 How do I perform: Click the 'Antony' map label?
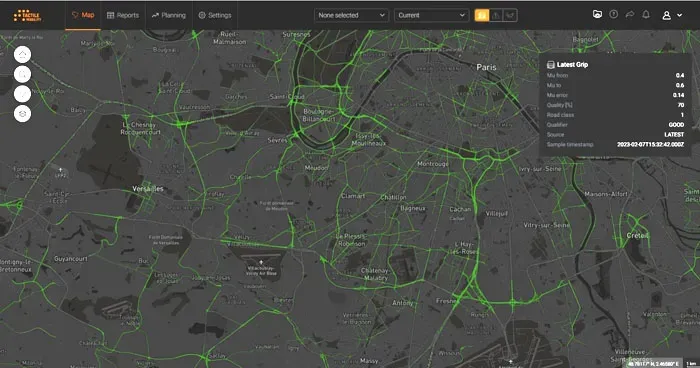coord(402,303)
